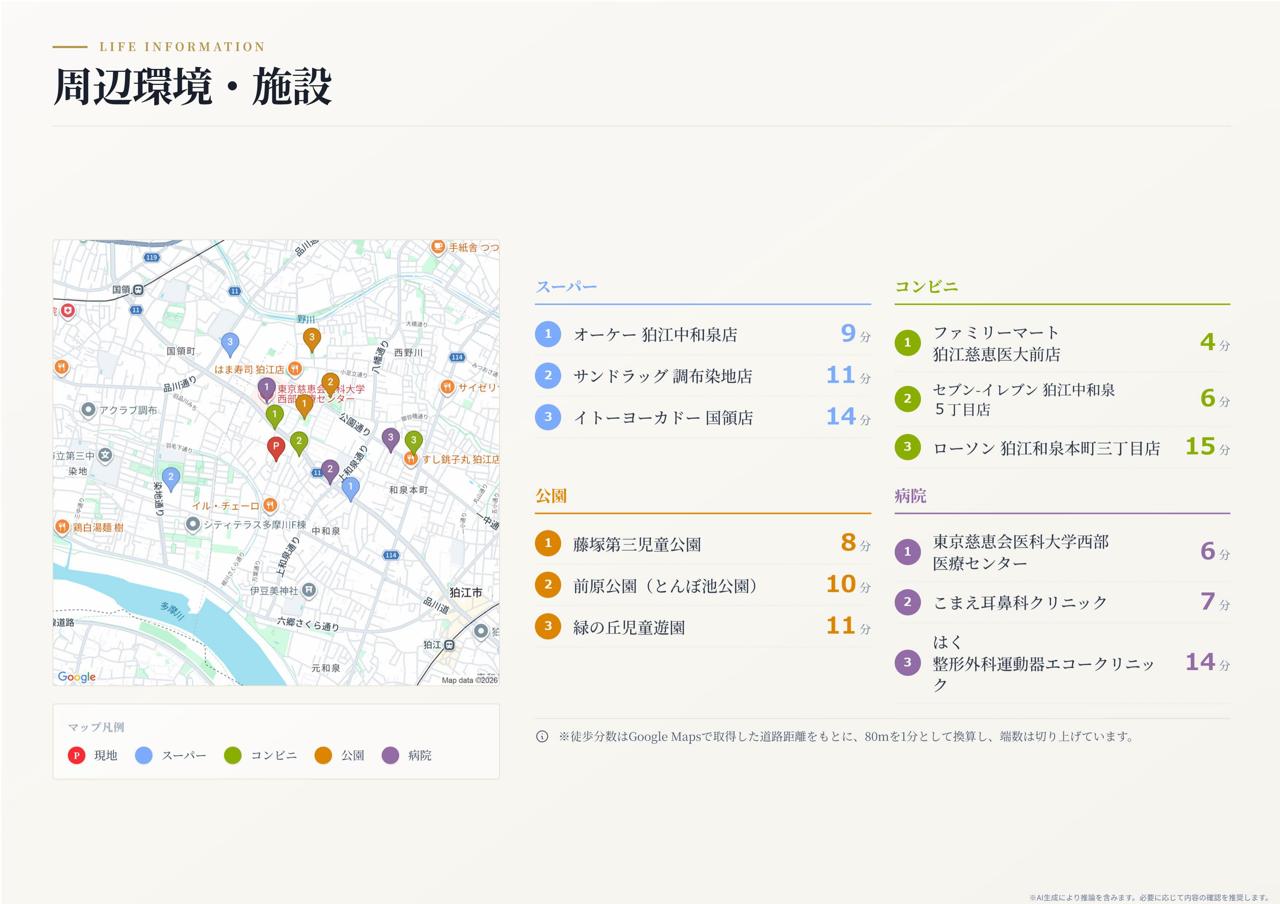The image size is (1280, 904).
Task: Click the green コンビニ legend swatch
Action: pos(233,755)
